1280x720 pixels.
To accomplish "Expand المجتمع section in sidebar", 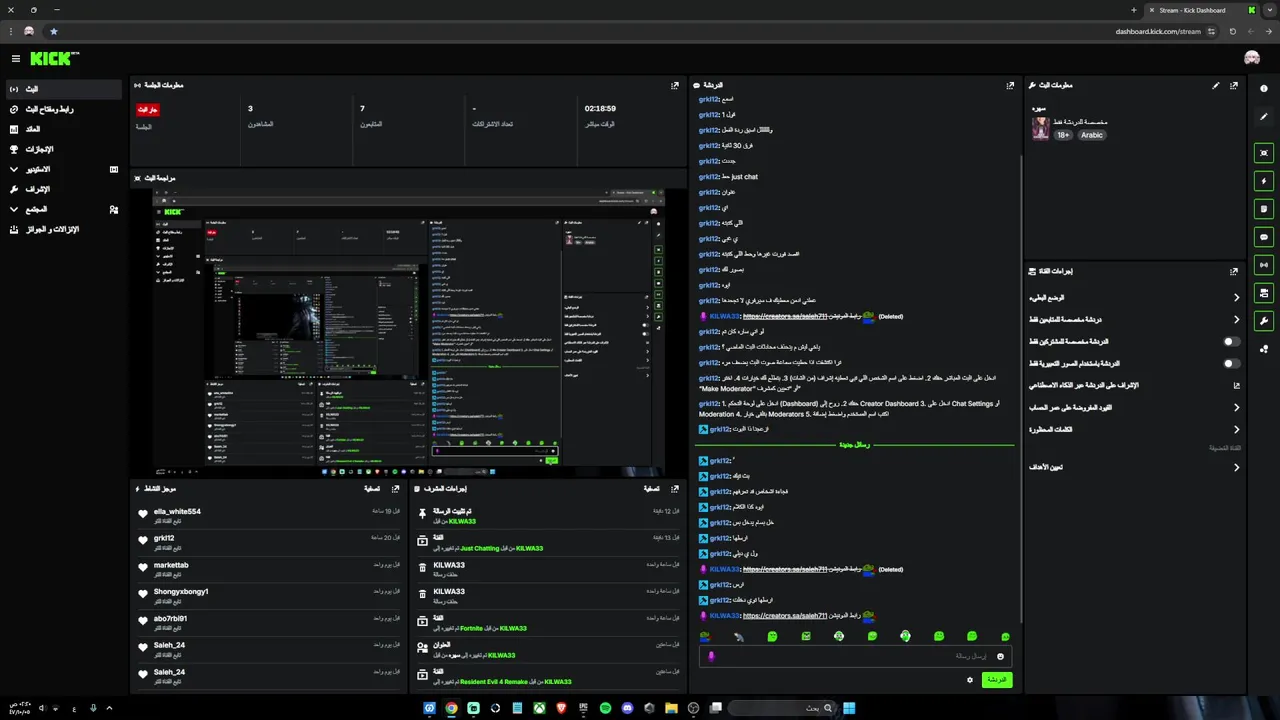I will 14,209.
